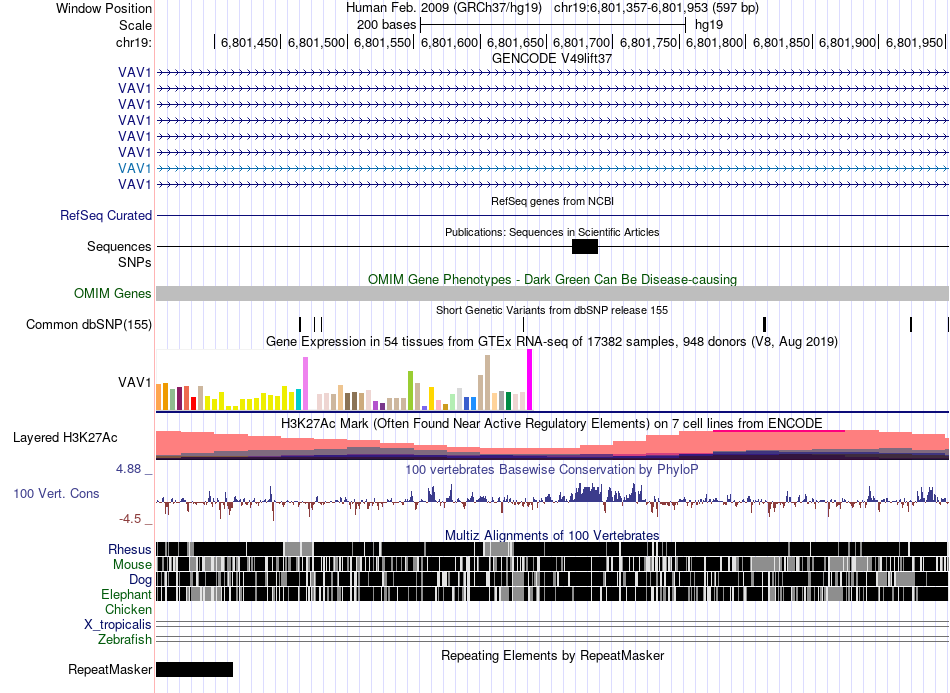Screen dimensions: 950x693
Task: Select the black RepeatMasker element block
Action: (194, 669)
